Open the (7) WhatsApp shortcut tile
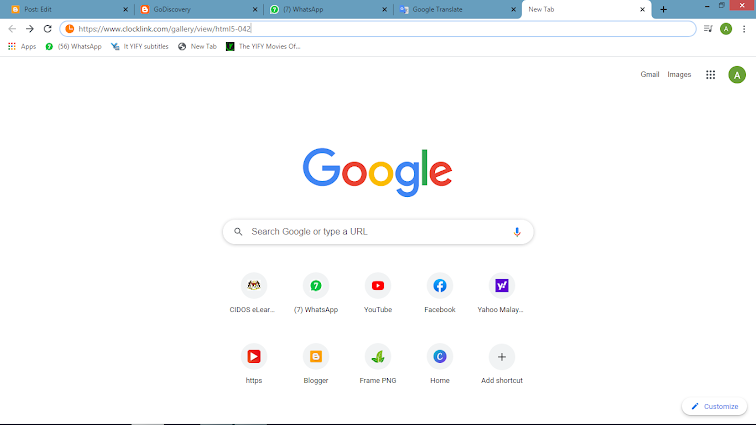The height and width of the screenshot is (425, 756). point(316,293)
